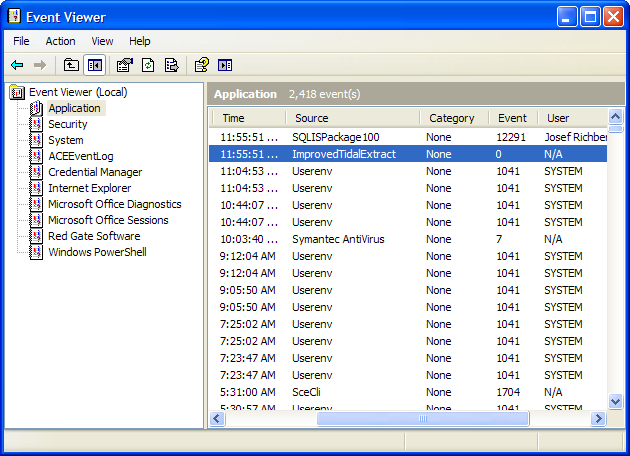
Task: Click the Forward arrow toolbar button
Action: [x=39, y=65]
